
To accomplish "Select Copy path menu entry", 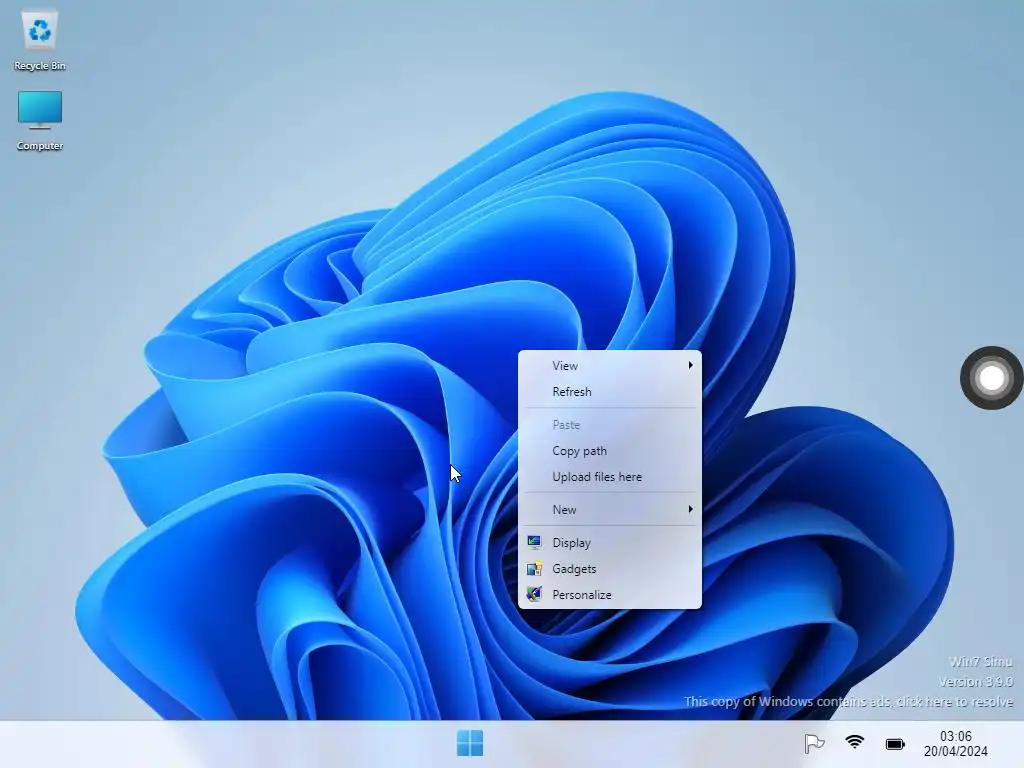I will 610,451.
